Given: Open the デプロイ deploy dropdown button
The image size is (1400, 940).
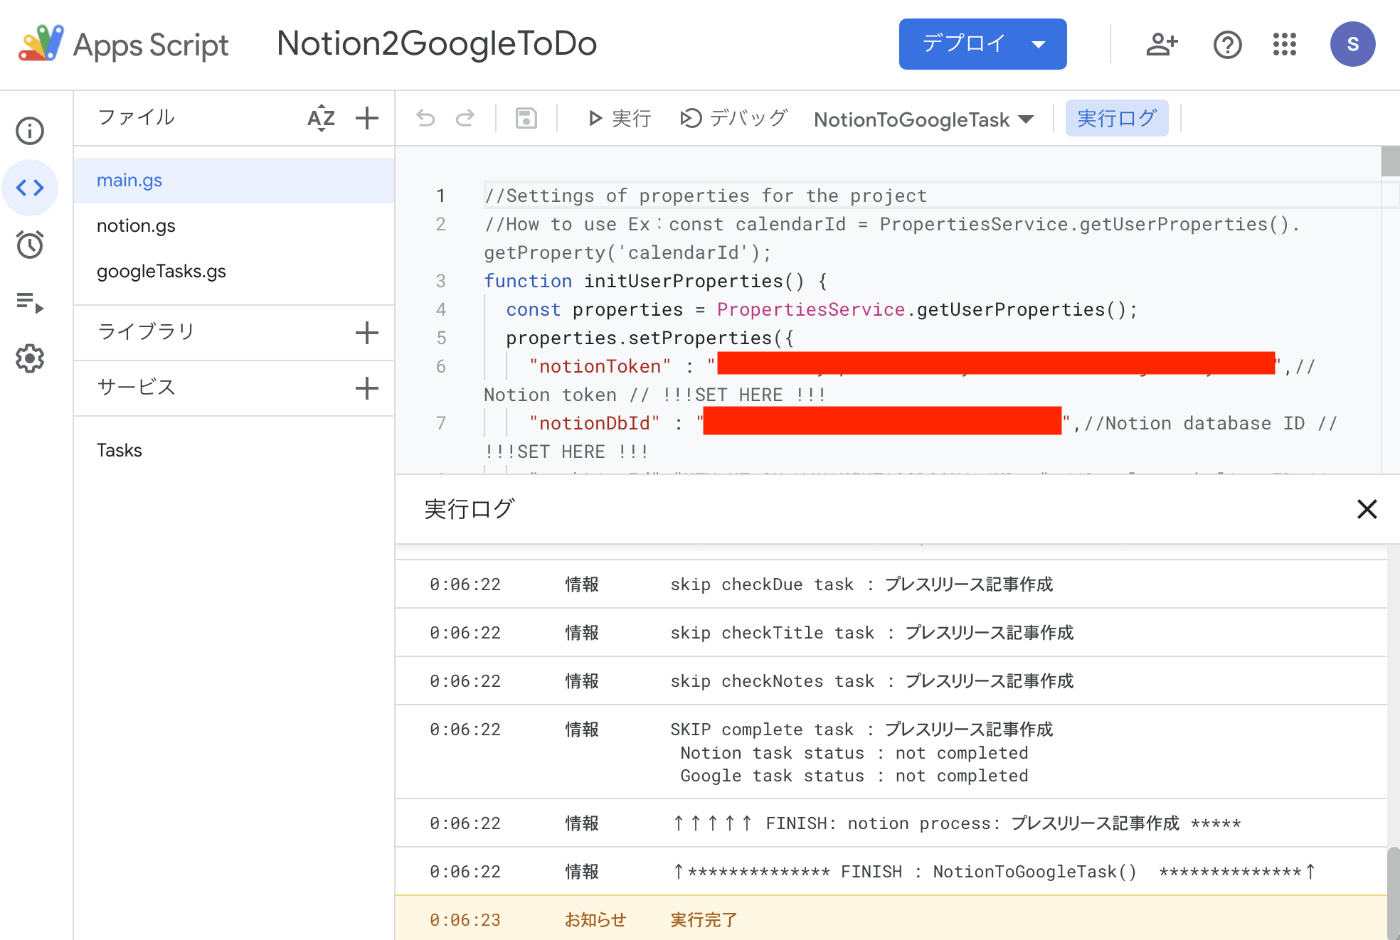Looking at the screenshot, I should pyautogui.click(x=983, y=44).
